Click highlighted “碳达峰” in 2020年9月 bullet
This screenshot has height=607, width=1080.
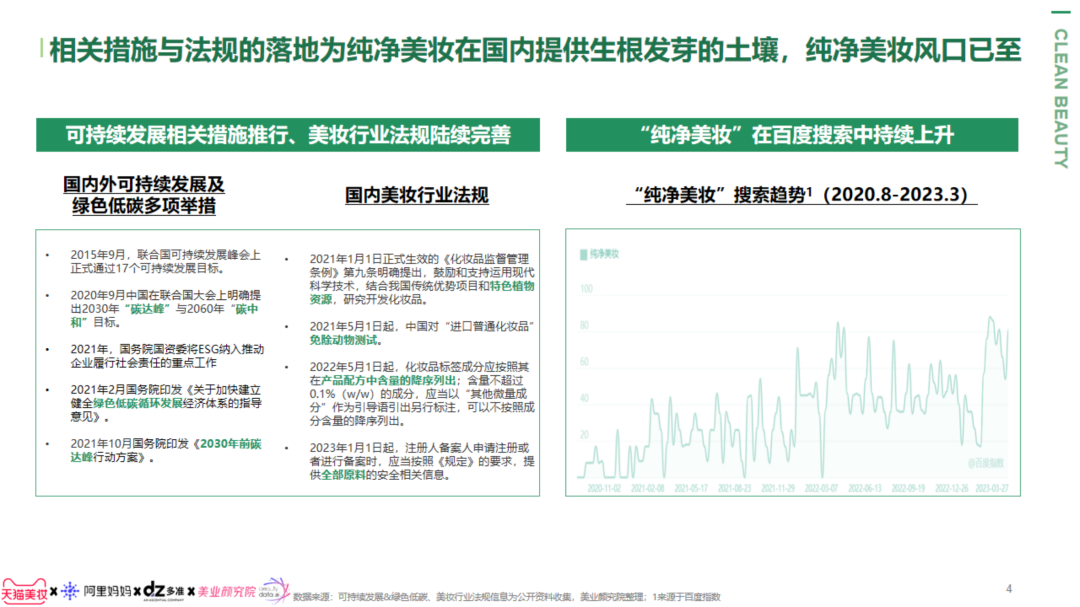tap(149, 309)
